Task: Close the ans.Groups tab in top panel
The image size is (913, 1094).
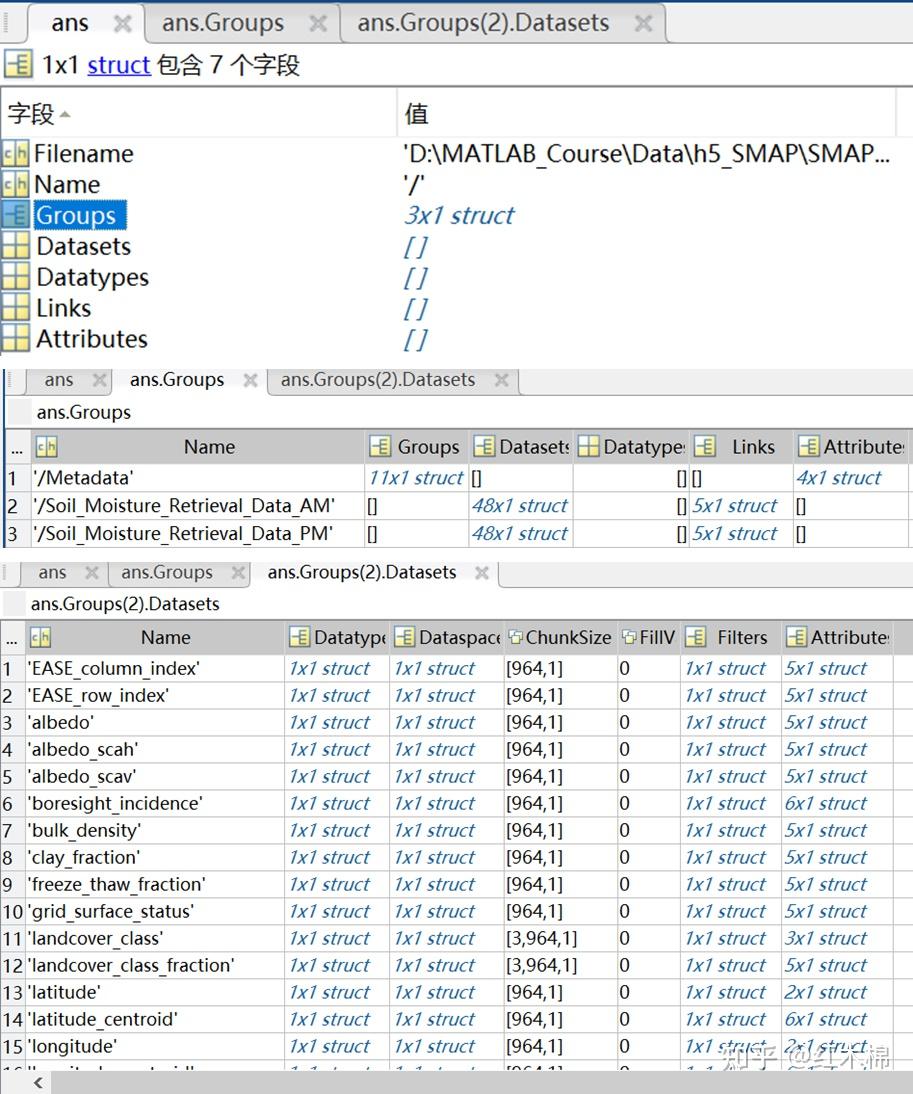Action: (x=318, y=24)
